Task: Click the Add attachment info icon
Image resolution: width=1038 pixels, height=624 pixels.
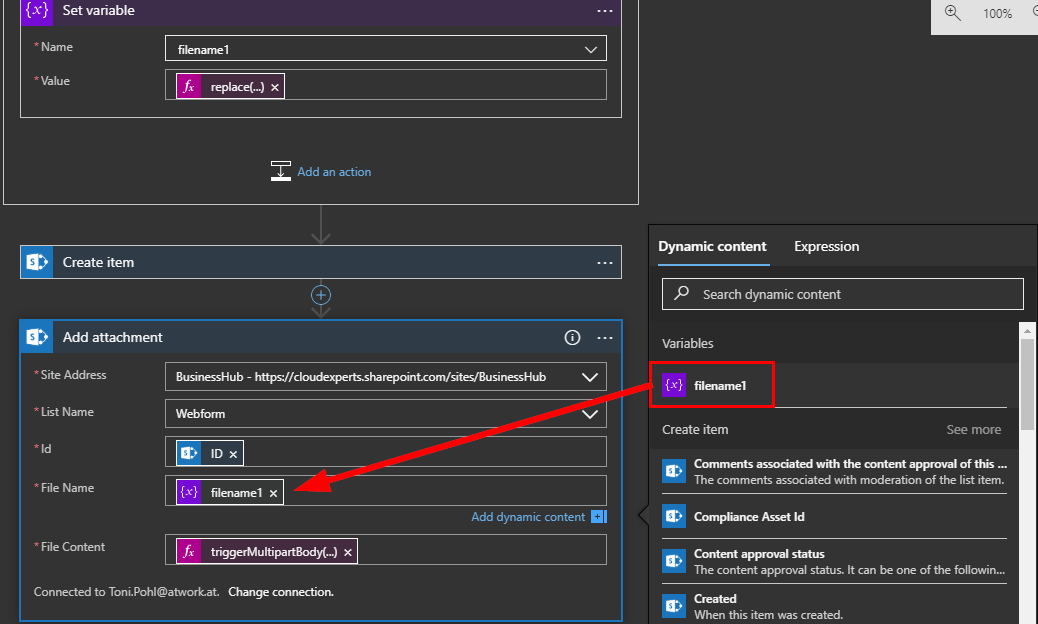Action: [x=572, y=338]
